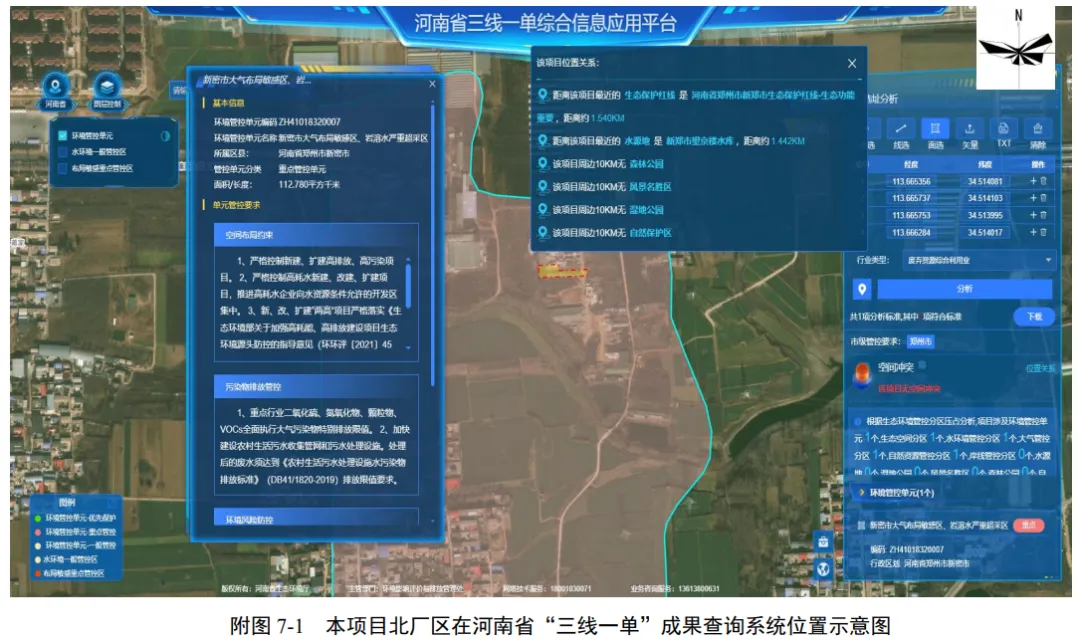The height and width of the screenshot is (643, 1080).
Task: Close the 该项目位置关系 popup
Action: tap(852, 63)
